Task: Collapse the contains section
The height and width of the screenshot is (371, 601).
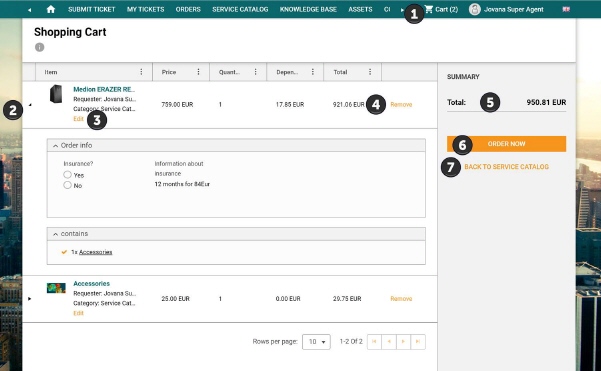Action: tap(56, 234)
